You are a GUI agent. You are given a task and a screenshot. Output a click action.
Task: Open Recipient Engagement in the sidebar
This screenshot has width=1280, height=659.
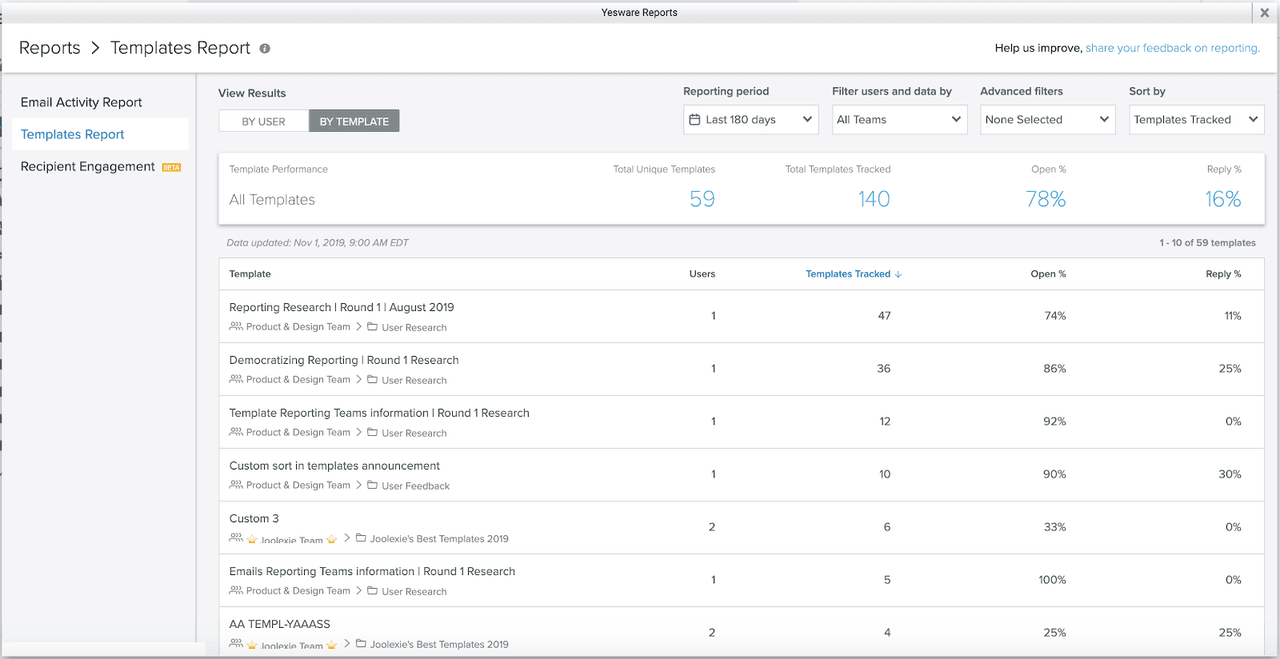click(88, 166)
